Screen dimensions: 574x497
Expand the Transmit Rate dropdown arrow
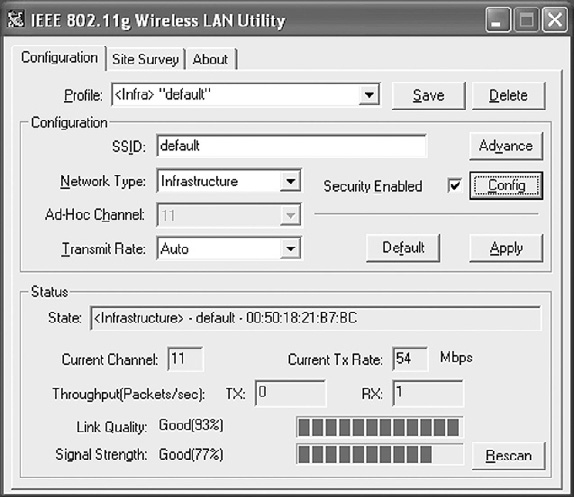(x=290, y=248)
